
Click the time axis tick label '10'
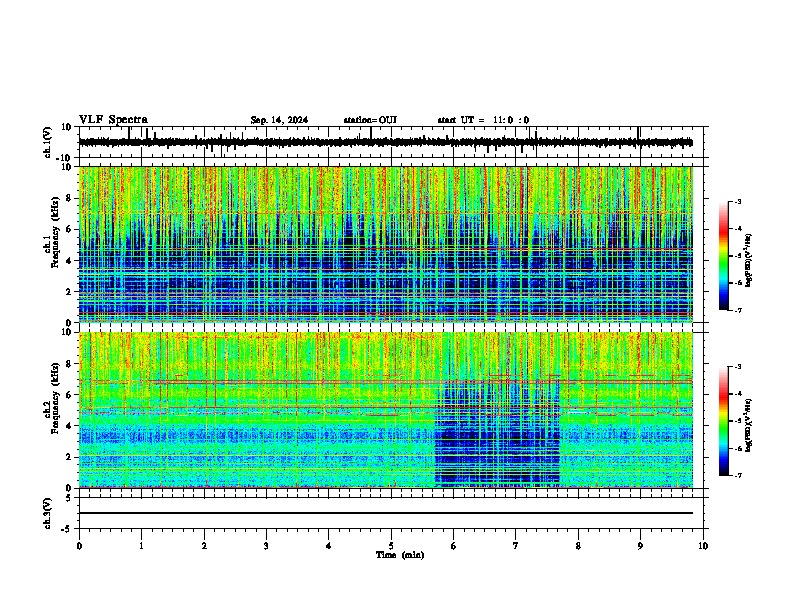pyautogui.click(x=703, y=546)
